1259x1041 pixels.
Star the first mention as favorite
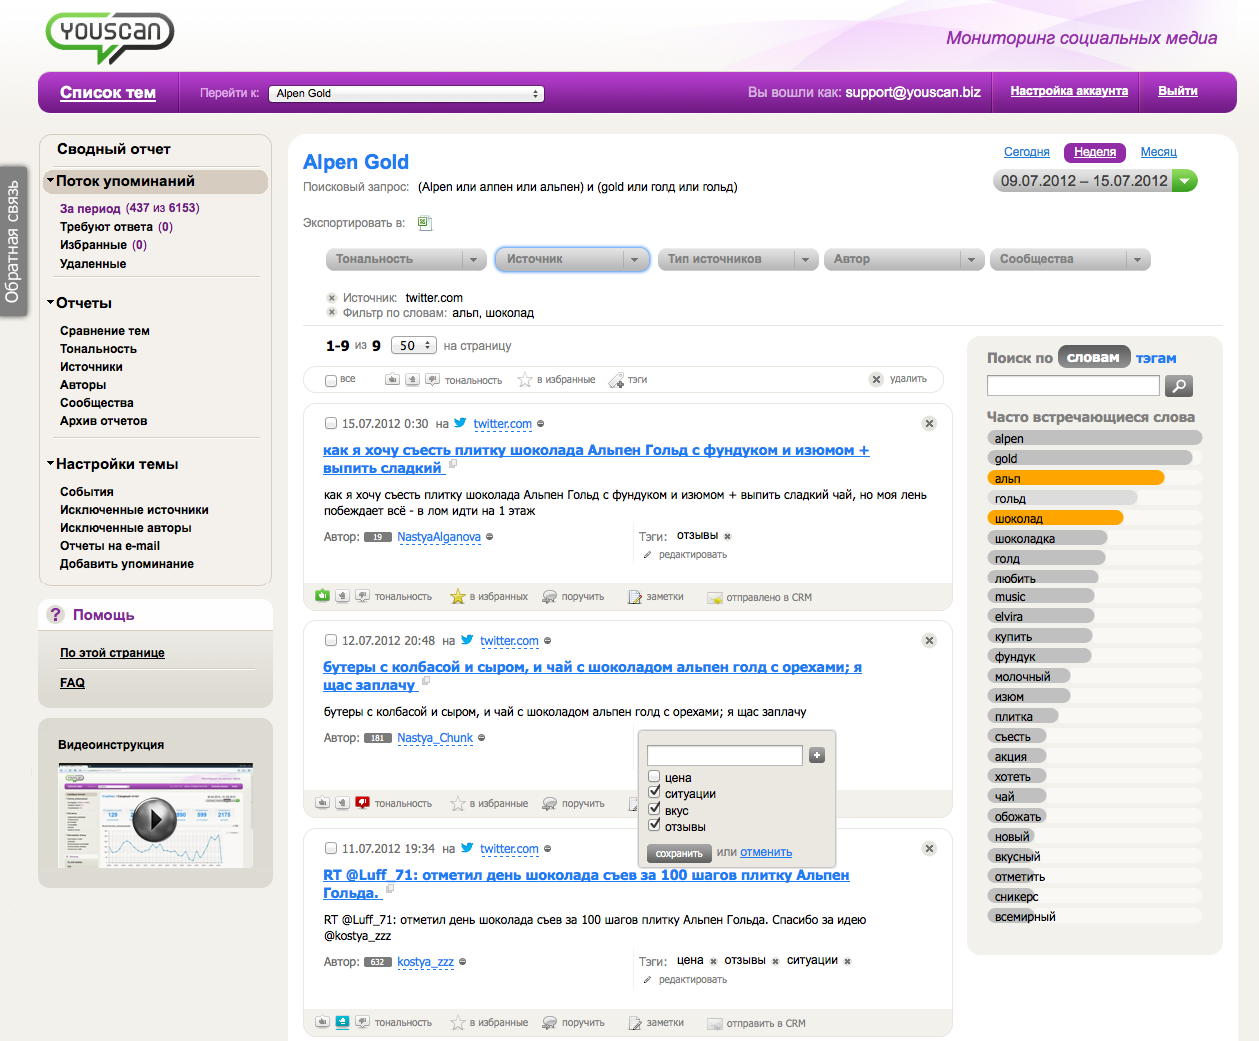[457, 597]
